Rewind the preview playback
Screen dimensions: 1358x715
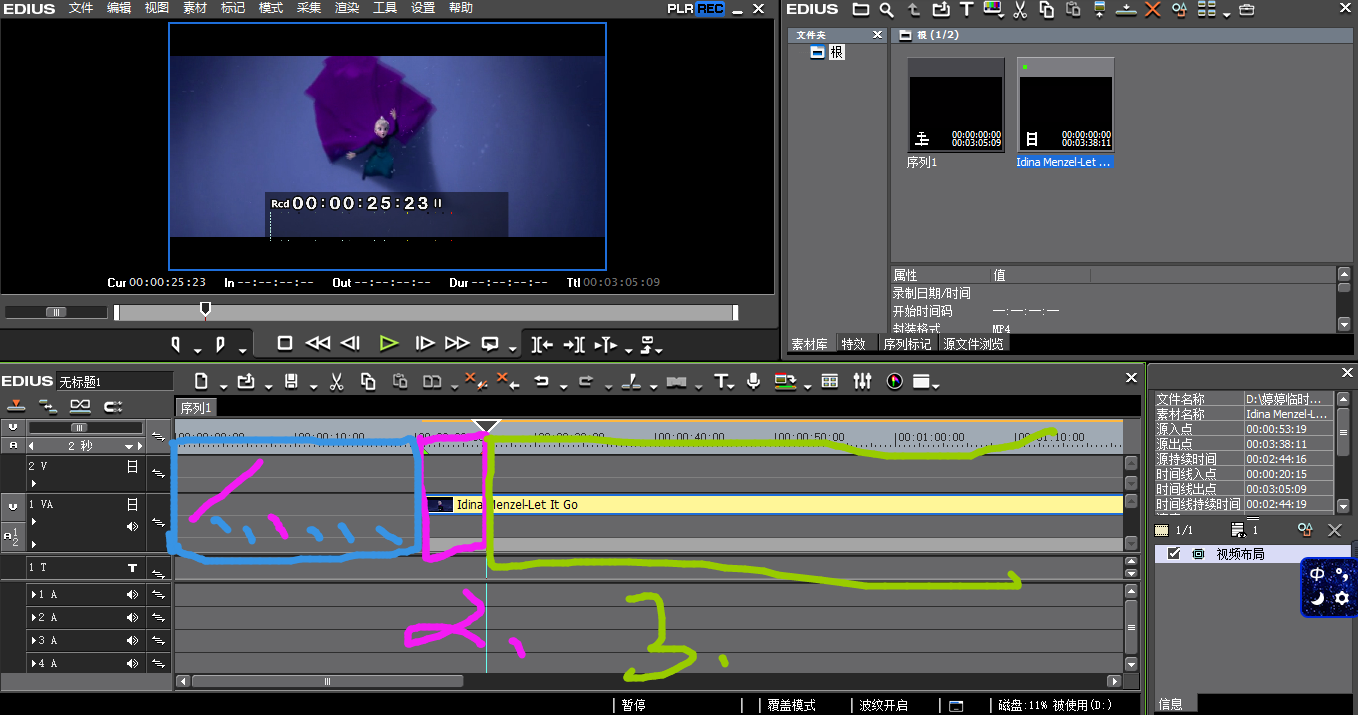(318, 343)
